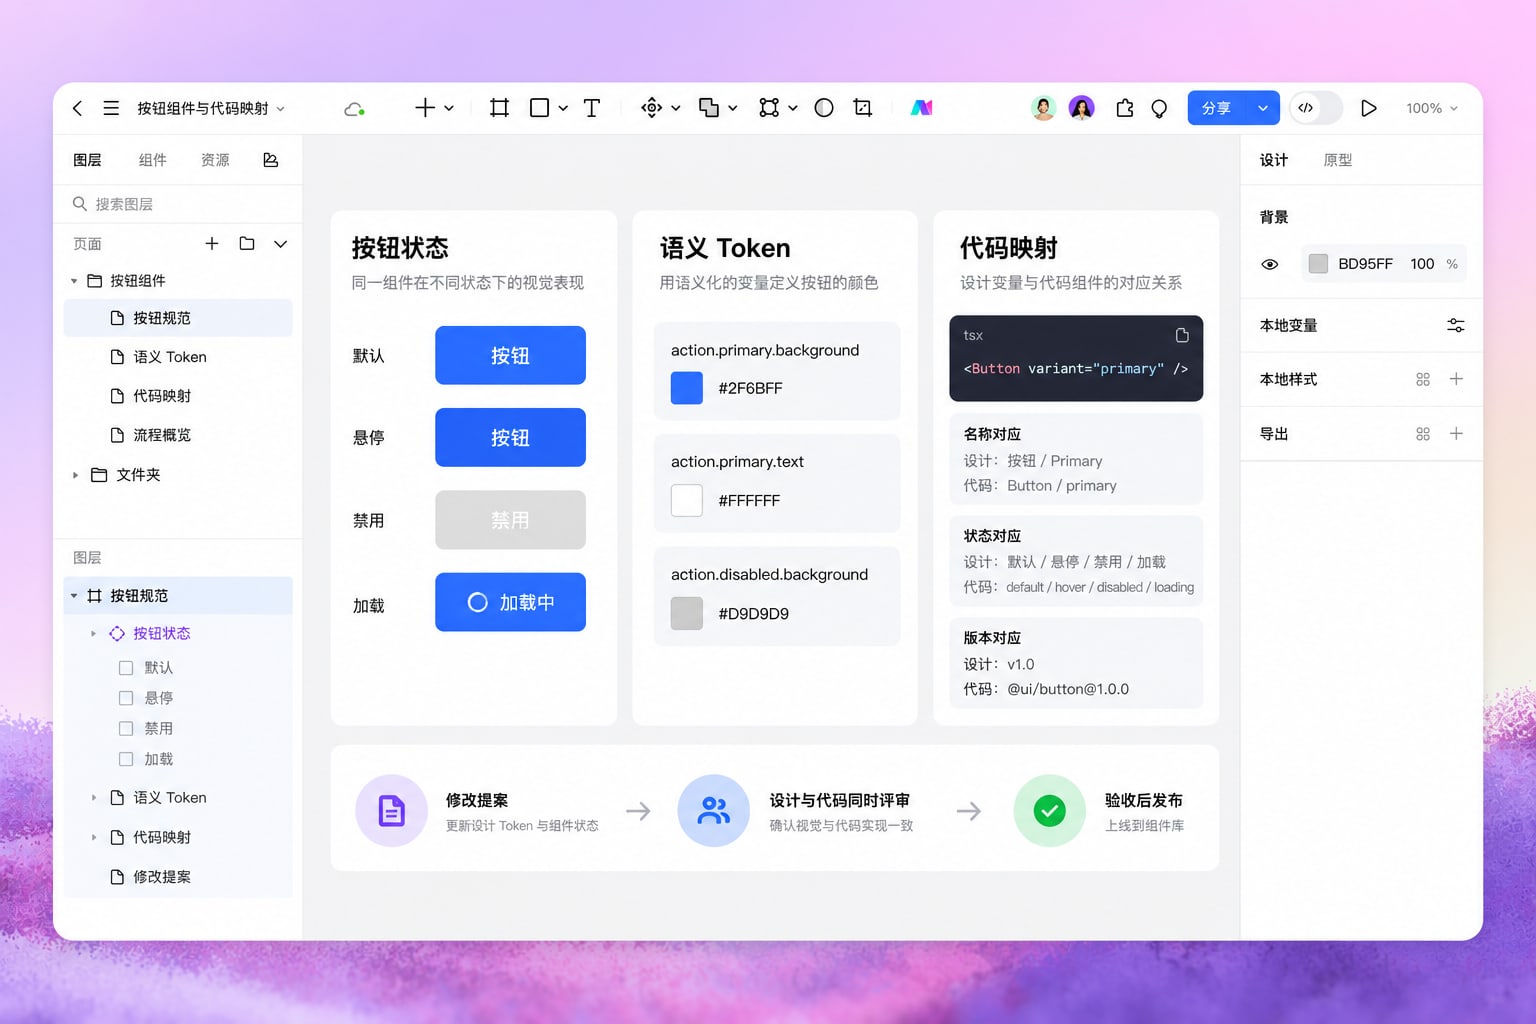Check the 默认 layer checkbox

[126, 668]
